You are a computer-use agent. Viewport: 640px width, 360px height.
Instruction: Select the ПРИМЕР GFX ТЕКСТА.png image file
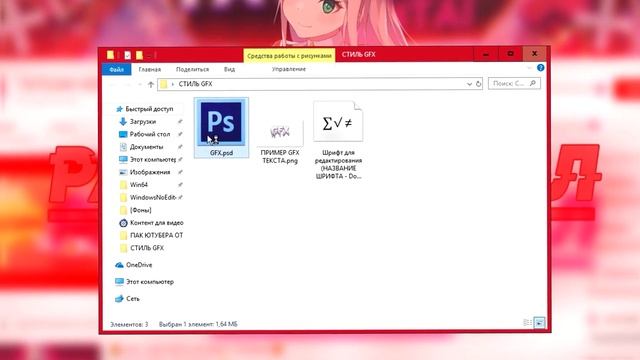[x=280, y=142]
